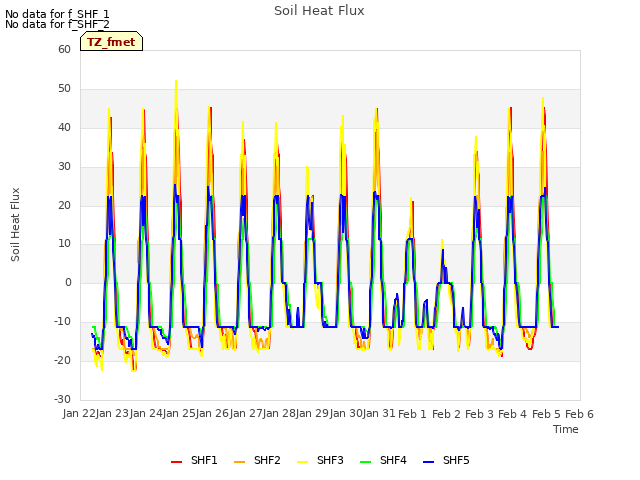640x480 pixels.
Task: Click the 50 y-axis tick label
Action: click(64, 89)
